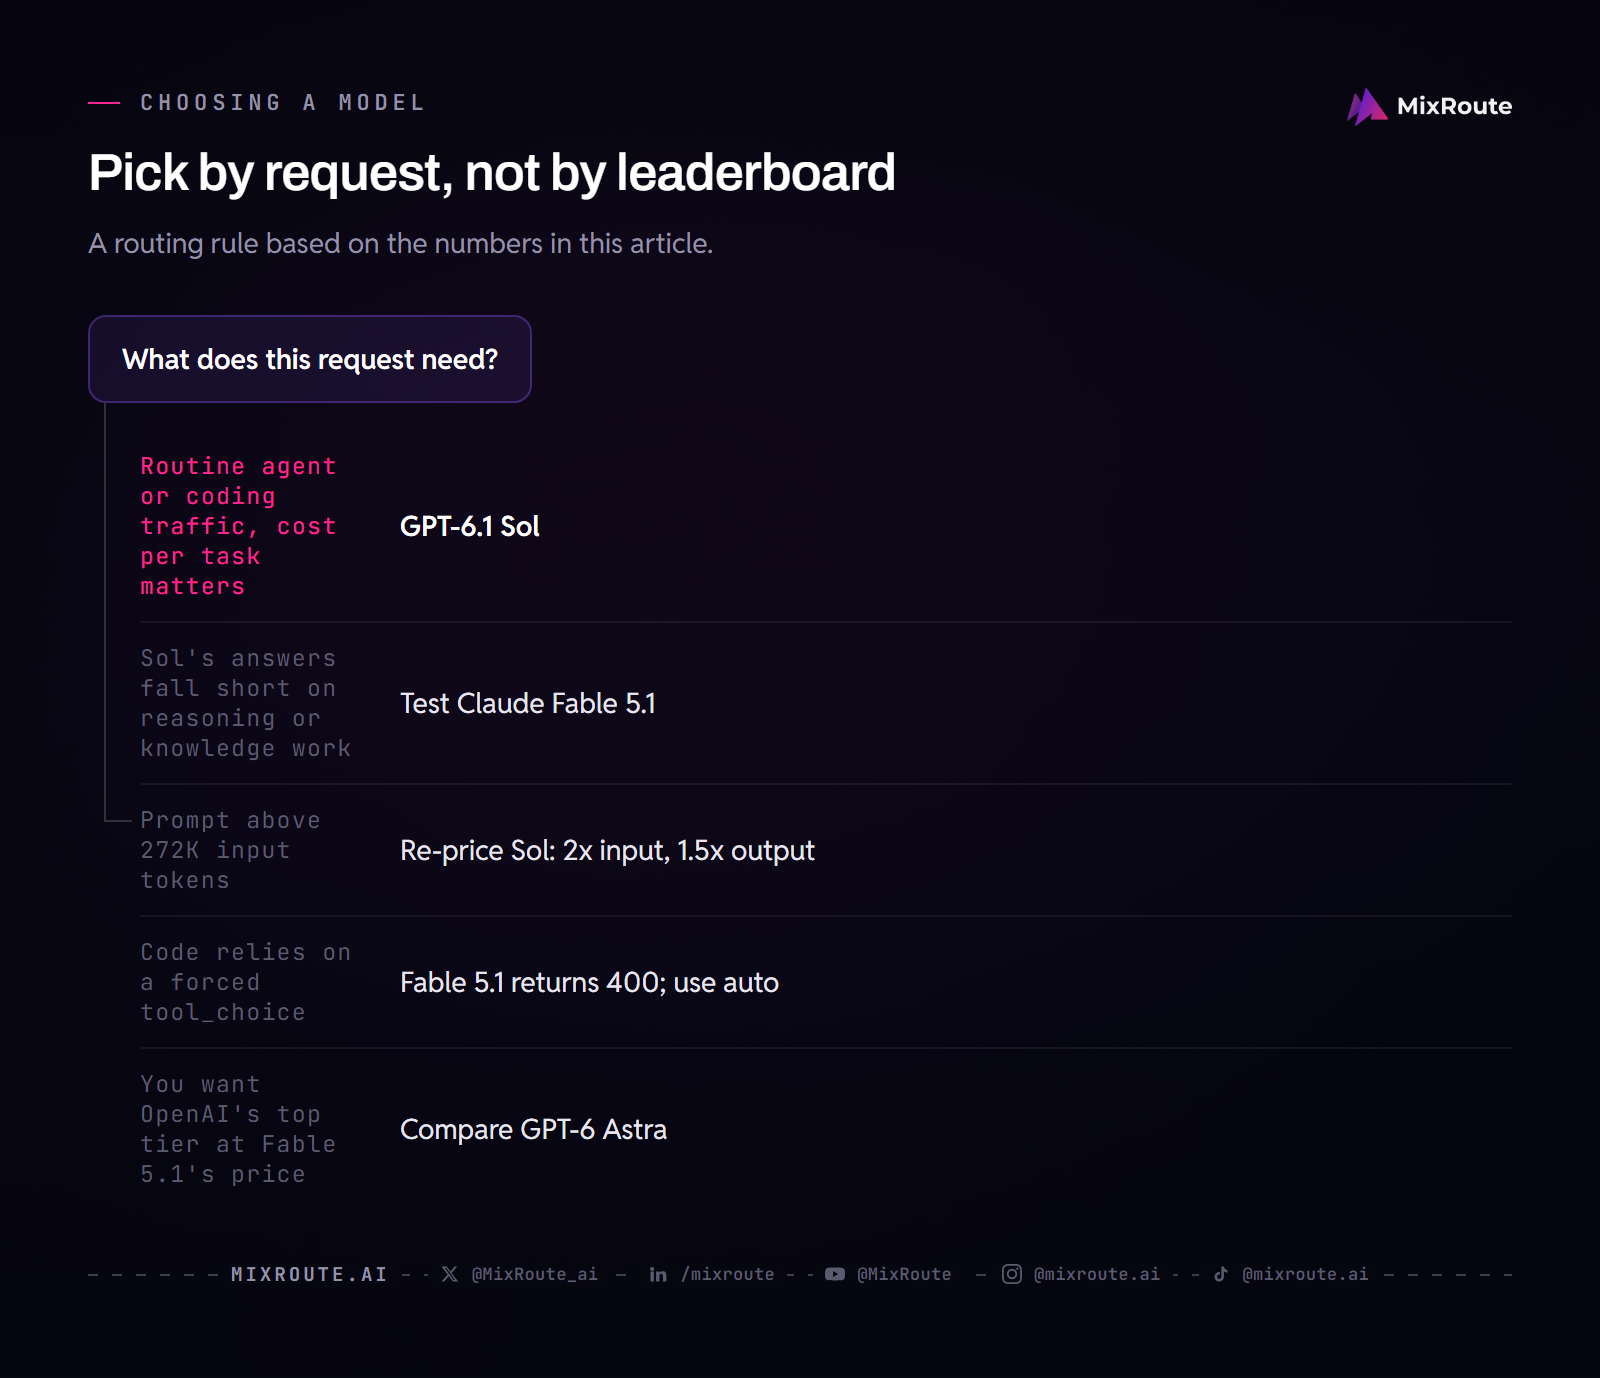Click the 'What does this request need?' box
This screenshot has width=1600, height=1378.
(x=310, y=359)
